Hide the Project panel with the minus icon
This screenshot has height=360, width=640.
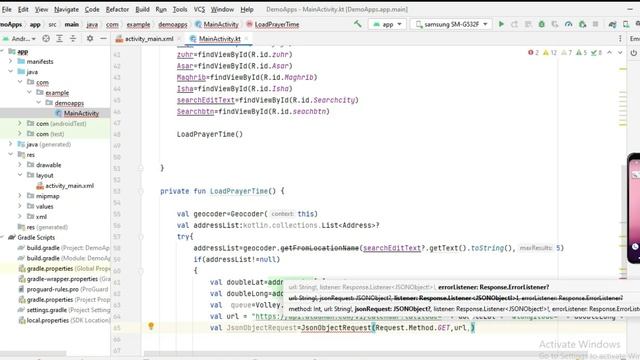click(x=103, y=38)
